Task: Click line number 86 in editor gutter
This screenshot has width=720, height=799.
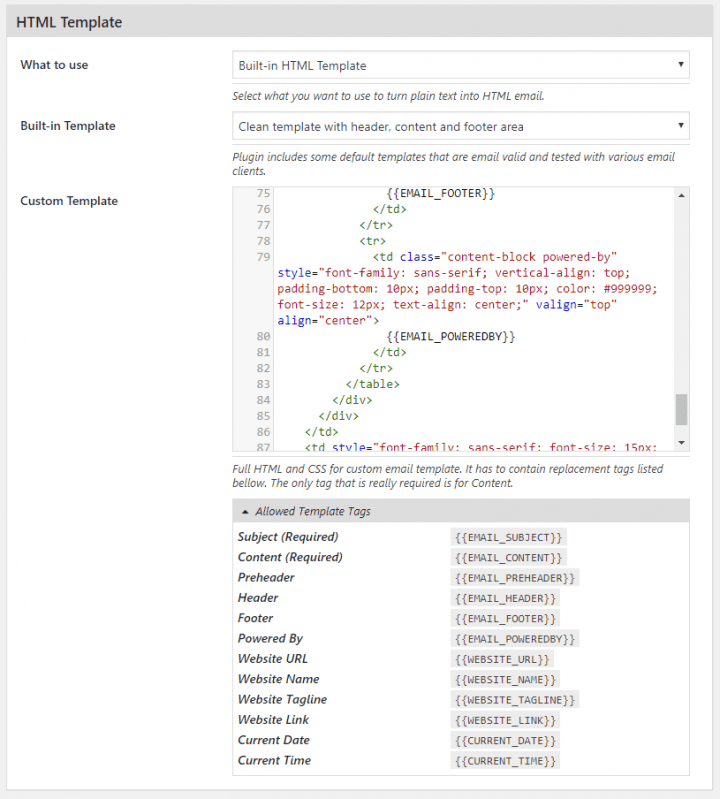Action: 263,432
